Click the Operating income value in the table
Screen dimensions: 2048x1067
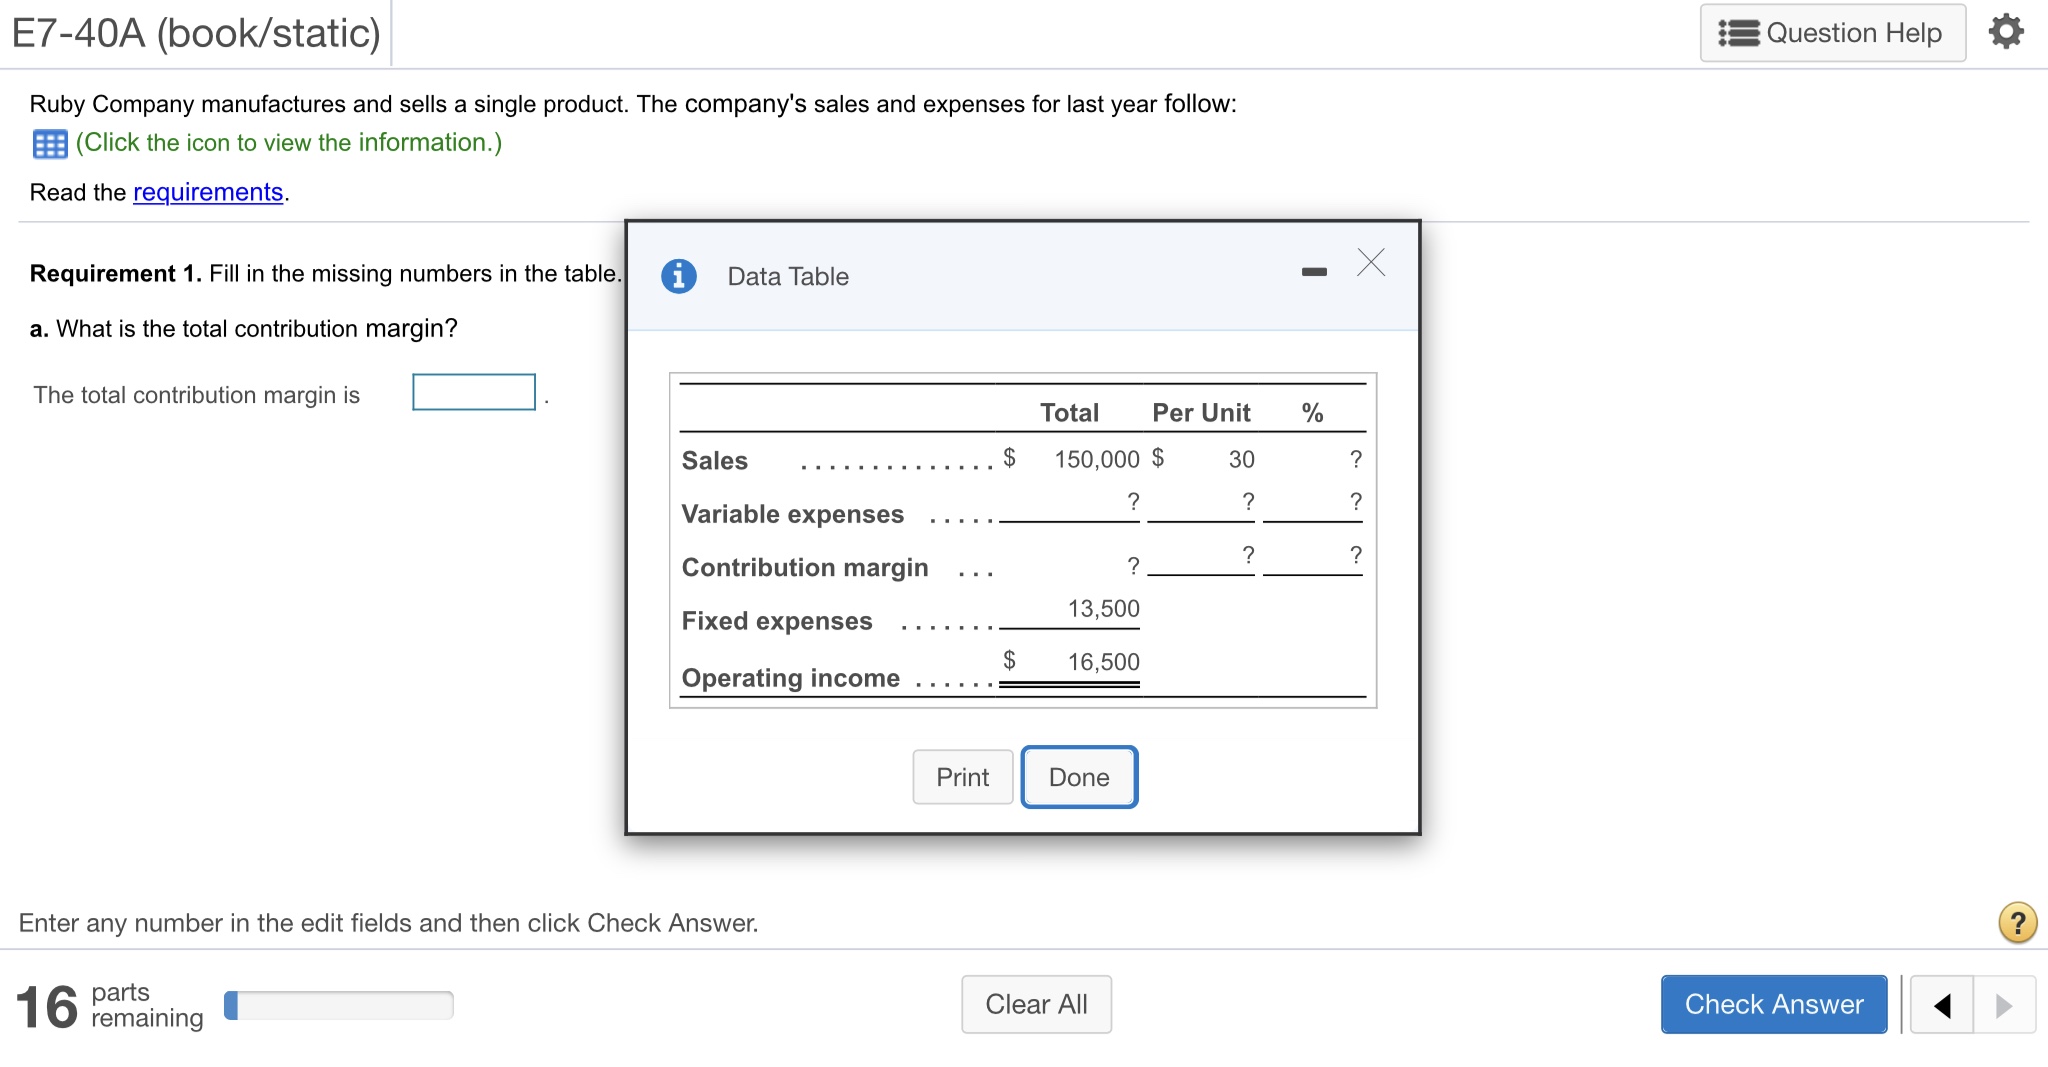[1103, 661]
